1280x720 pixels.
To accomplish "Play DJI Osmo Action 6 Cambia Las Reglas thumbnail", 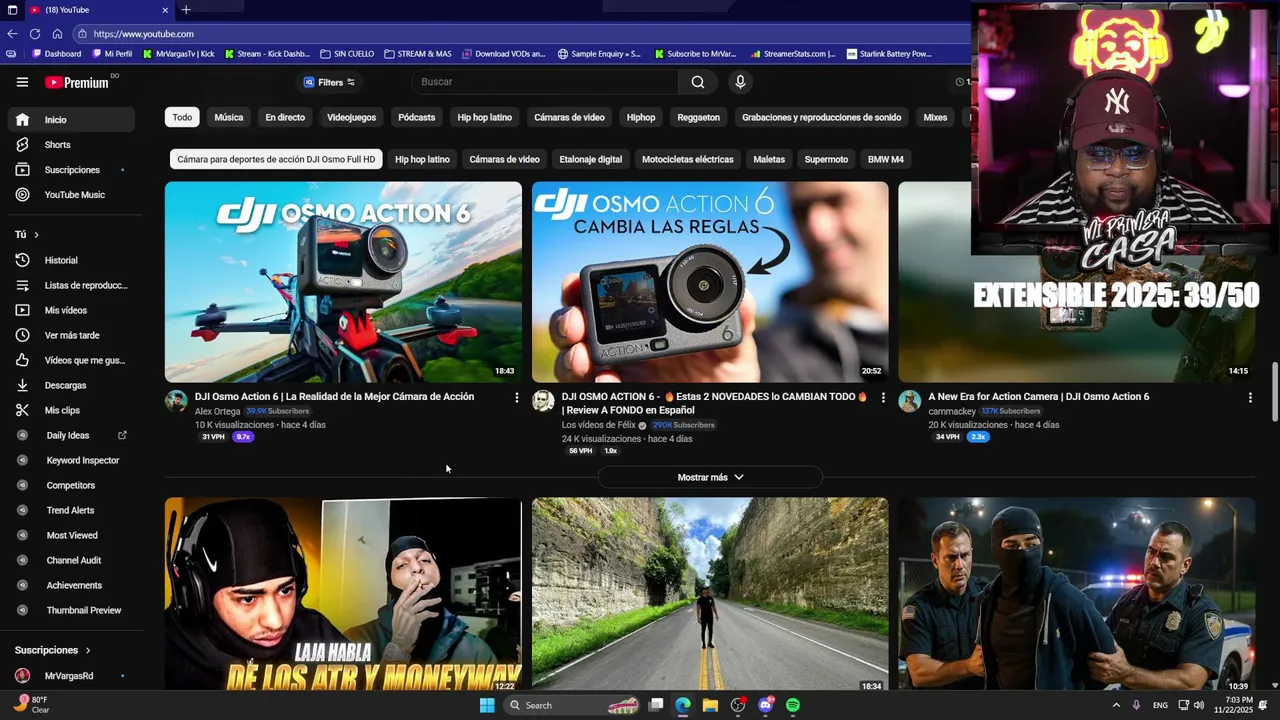I will 710,281.
